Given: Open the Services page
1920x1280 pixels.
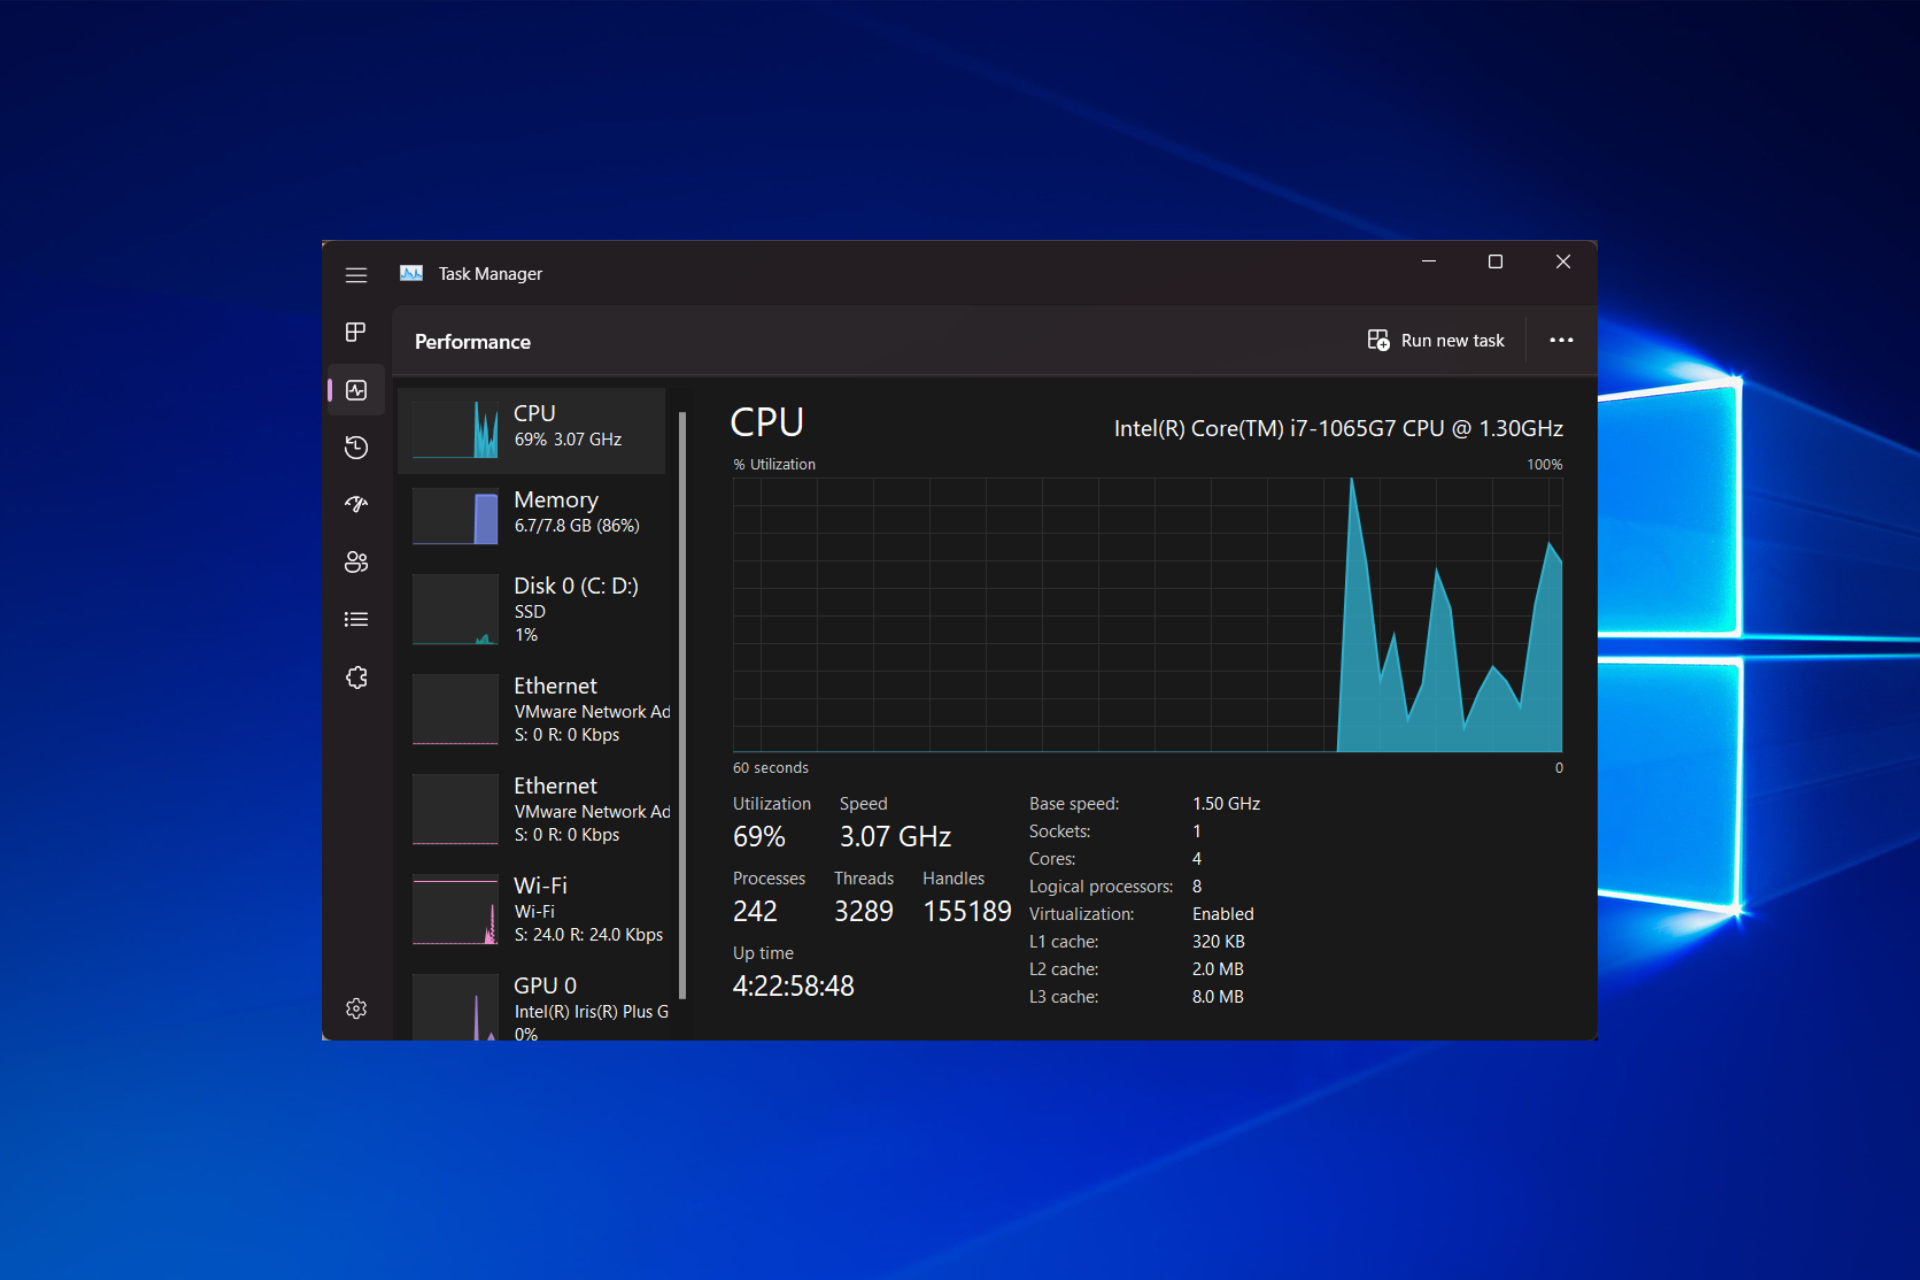Looking at the screenshot, I should tap(356, 678).
